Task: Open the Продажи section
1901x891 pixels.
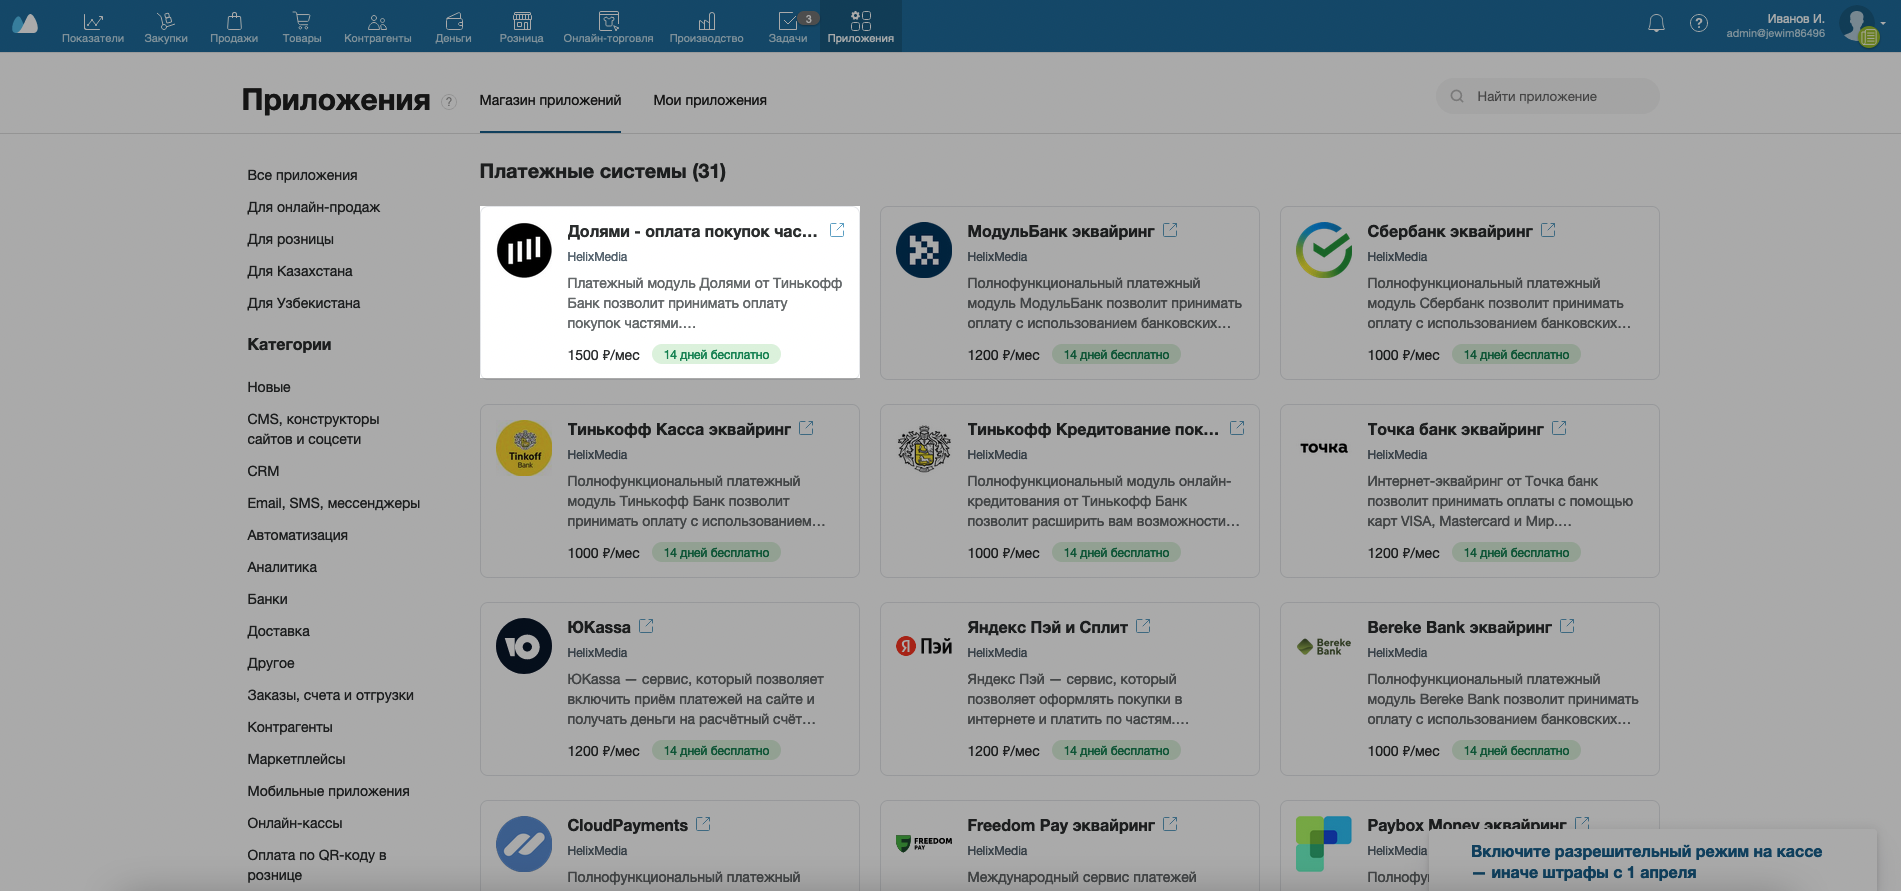Action: 234,27
